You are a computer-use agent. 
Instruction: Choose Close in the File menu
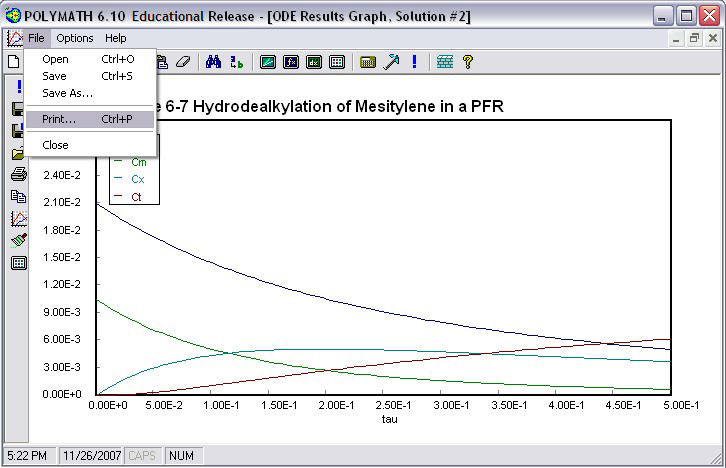tap(56, 145)
